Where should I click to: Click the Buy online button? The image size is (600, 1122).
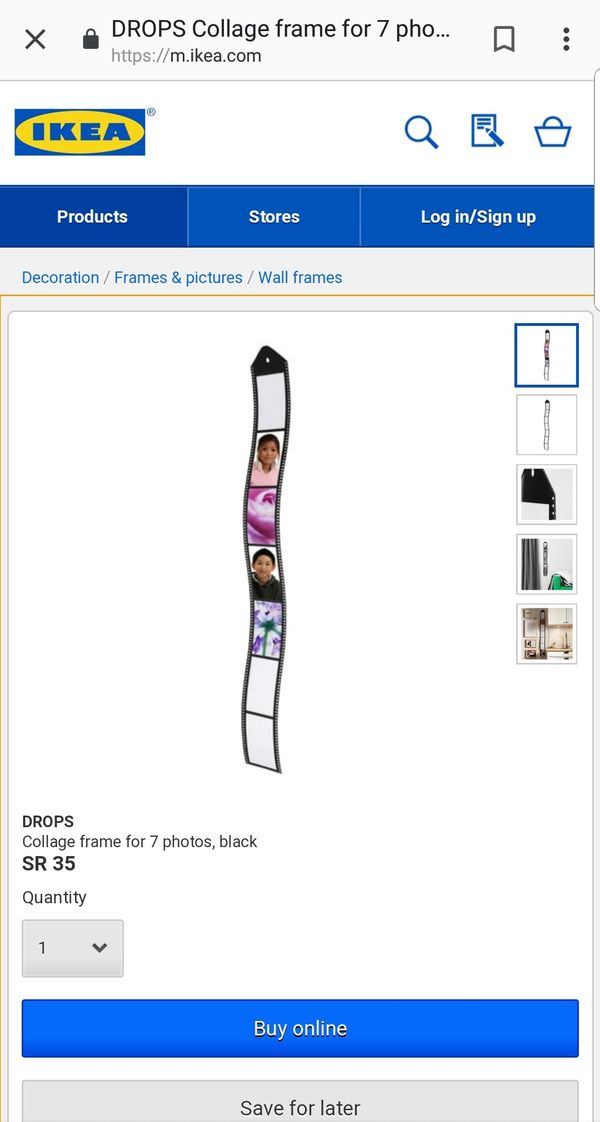300,1028
